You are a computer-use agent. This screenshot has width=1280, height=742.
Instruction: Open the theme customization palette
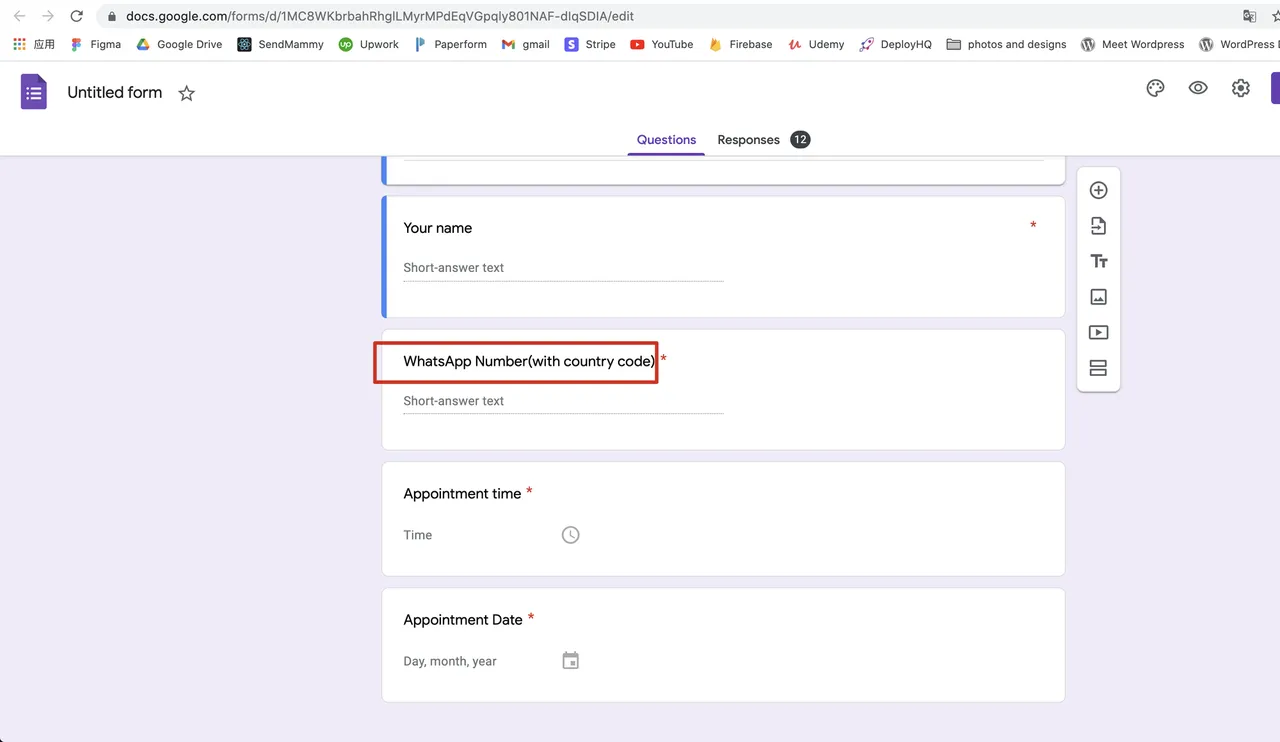(x=1155, y=88)
